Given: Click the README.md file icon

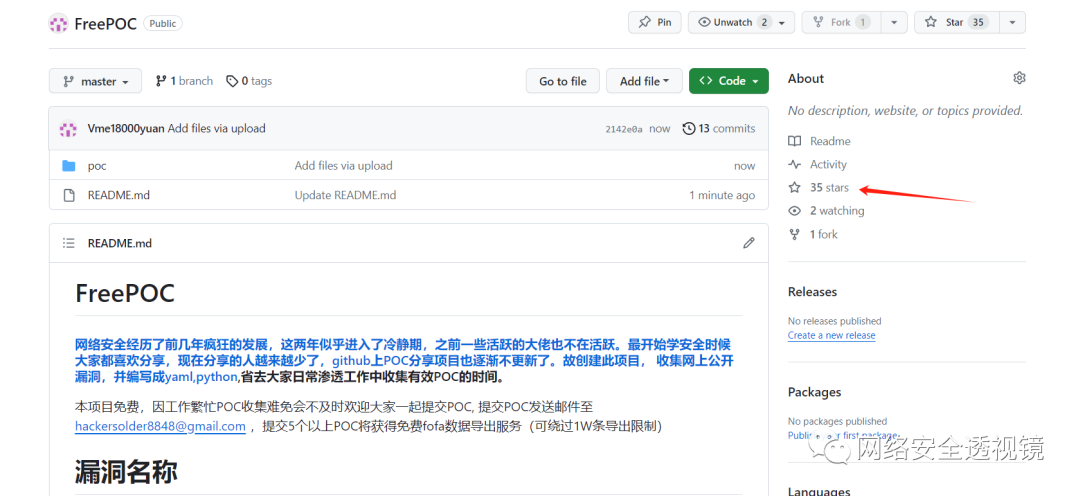Looking at the screenshot, I should pos(68,196).
